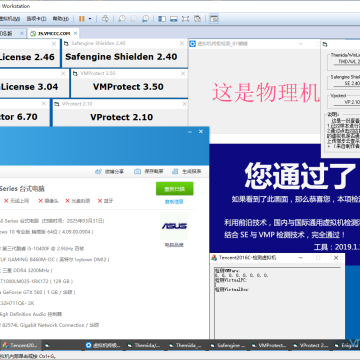Open the VMProtect taskbar item

269,345
